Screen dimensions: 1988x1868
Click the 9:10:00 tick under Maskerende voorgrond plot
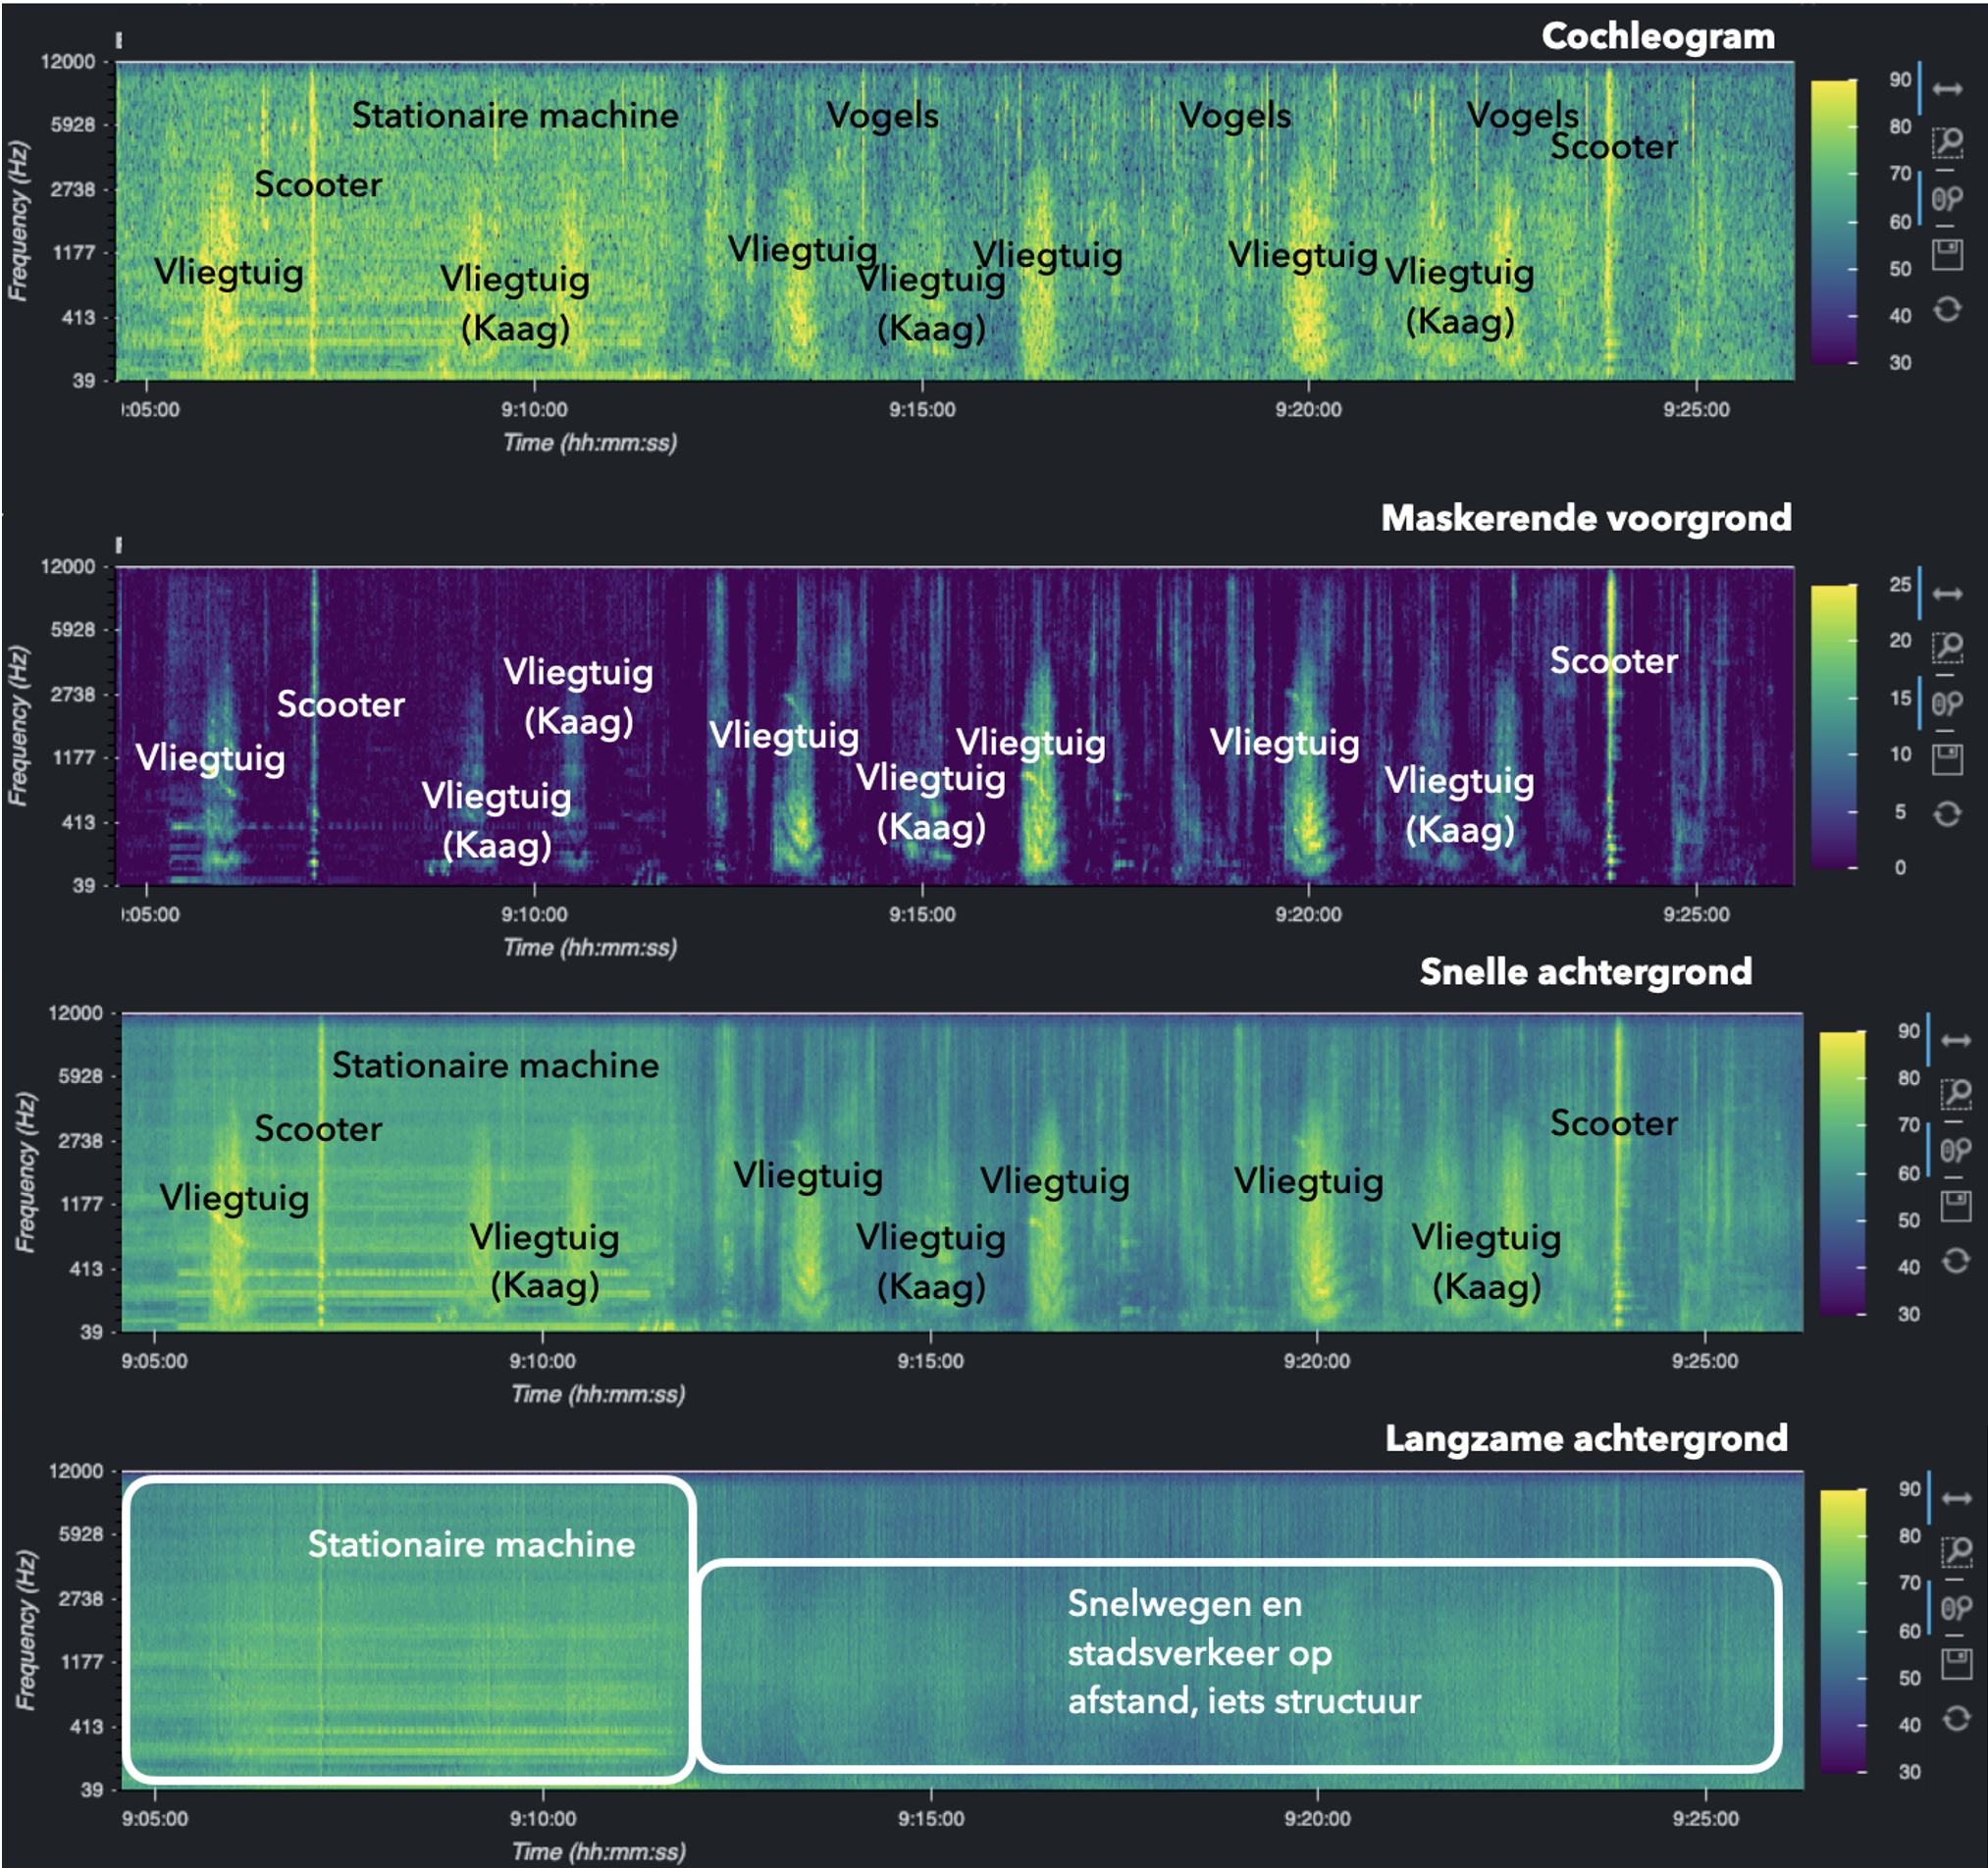(x=534, y=914)
